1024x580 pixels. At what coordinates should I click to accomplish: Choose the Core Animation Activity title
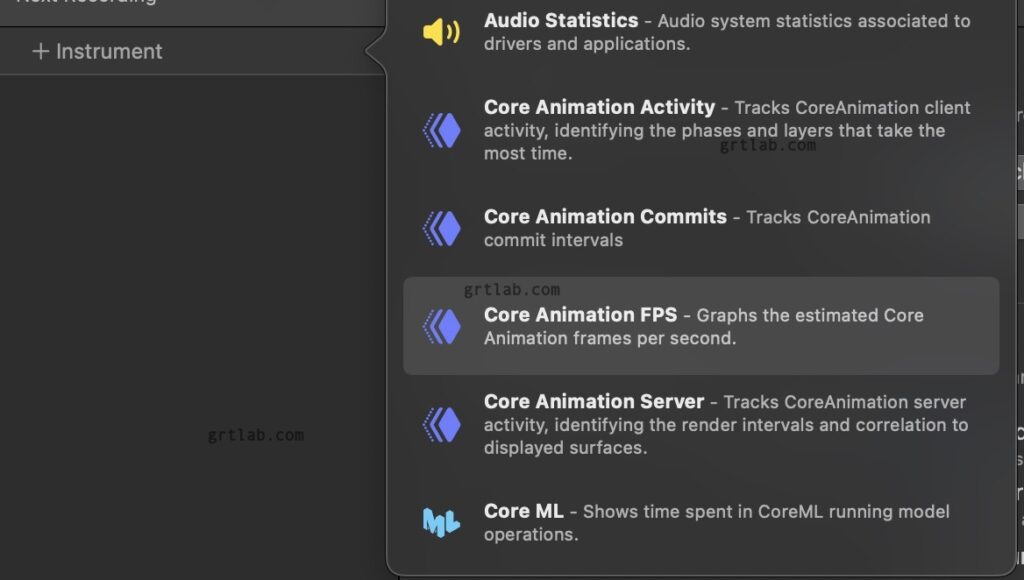[x=599, y=107]
